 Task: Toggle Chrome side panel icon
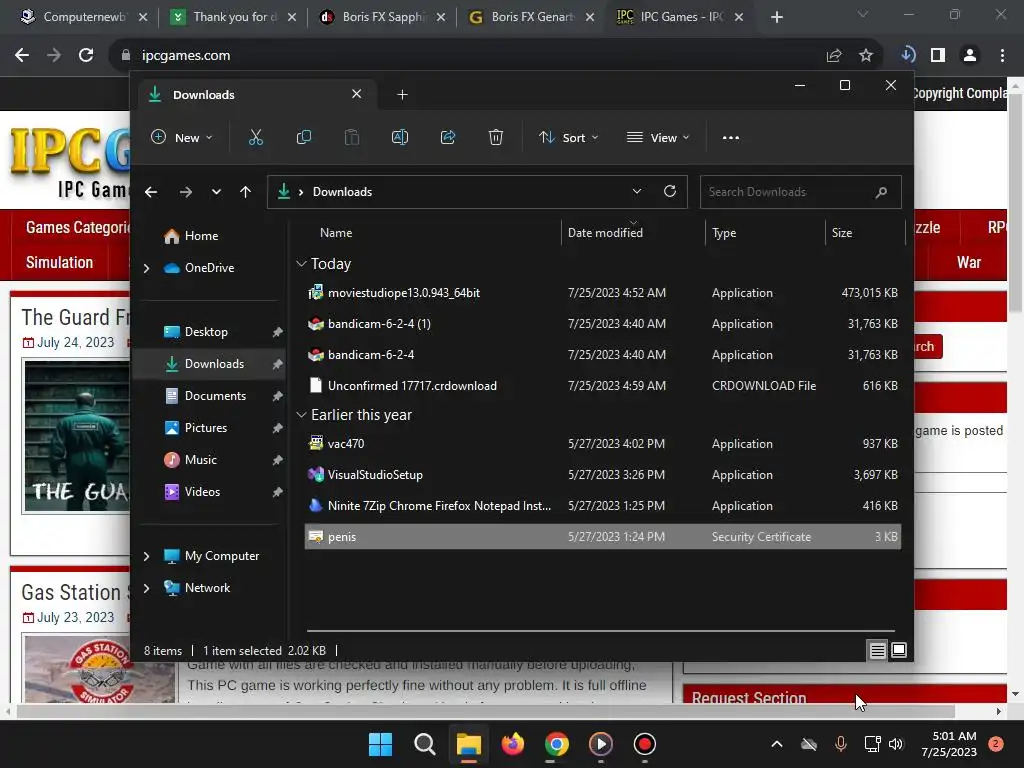938,56
